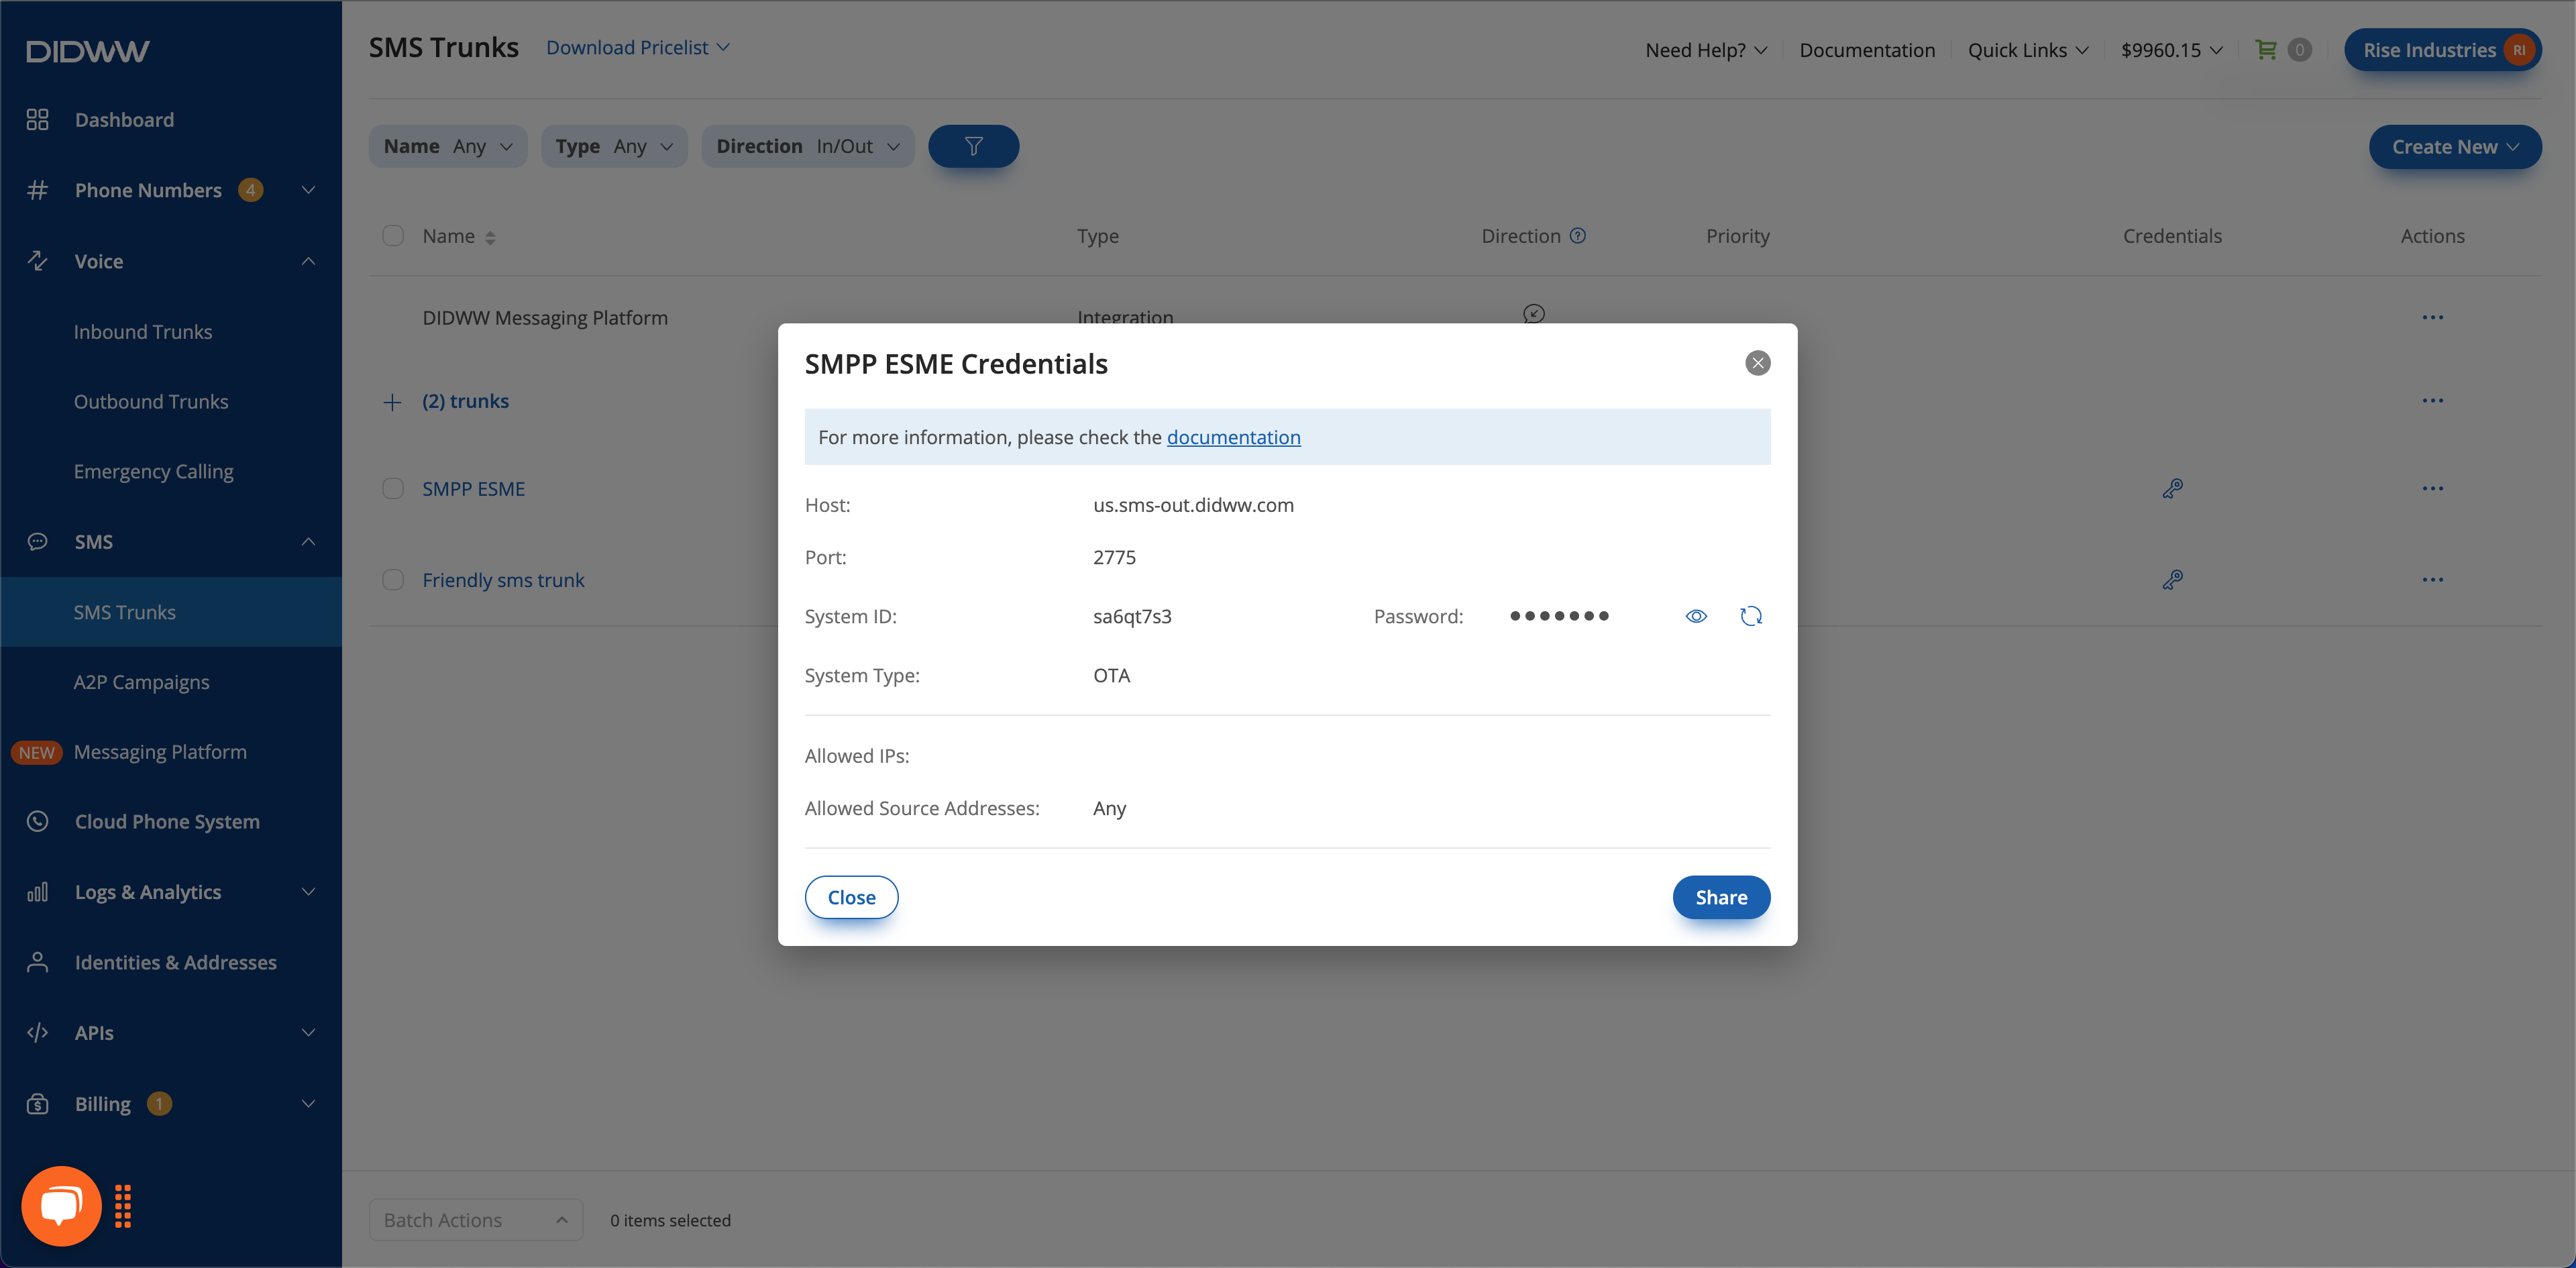Sort table by the Name sort arrows
This screenshot has width=2576, height=1268.
coord(490,237)
